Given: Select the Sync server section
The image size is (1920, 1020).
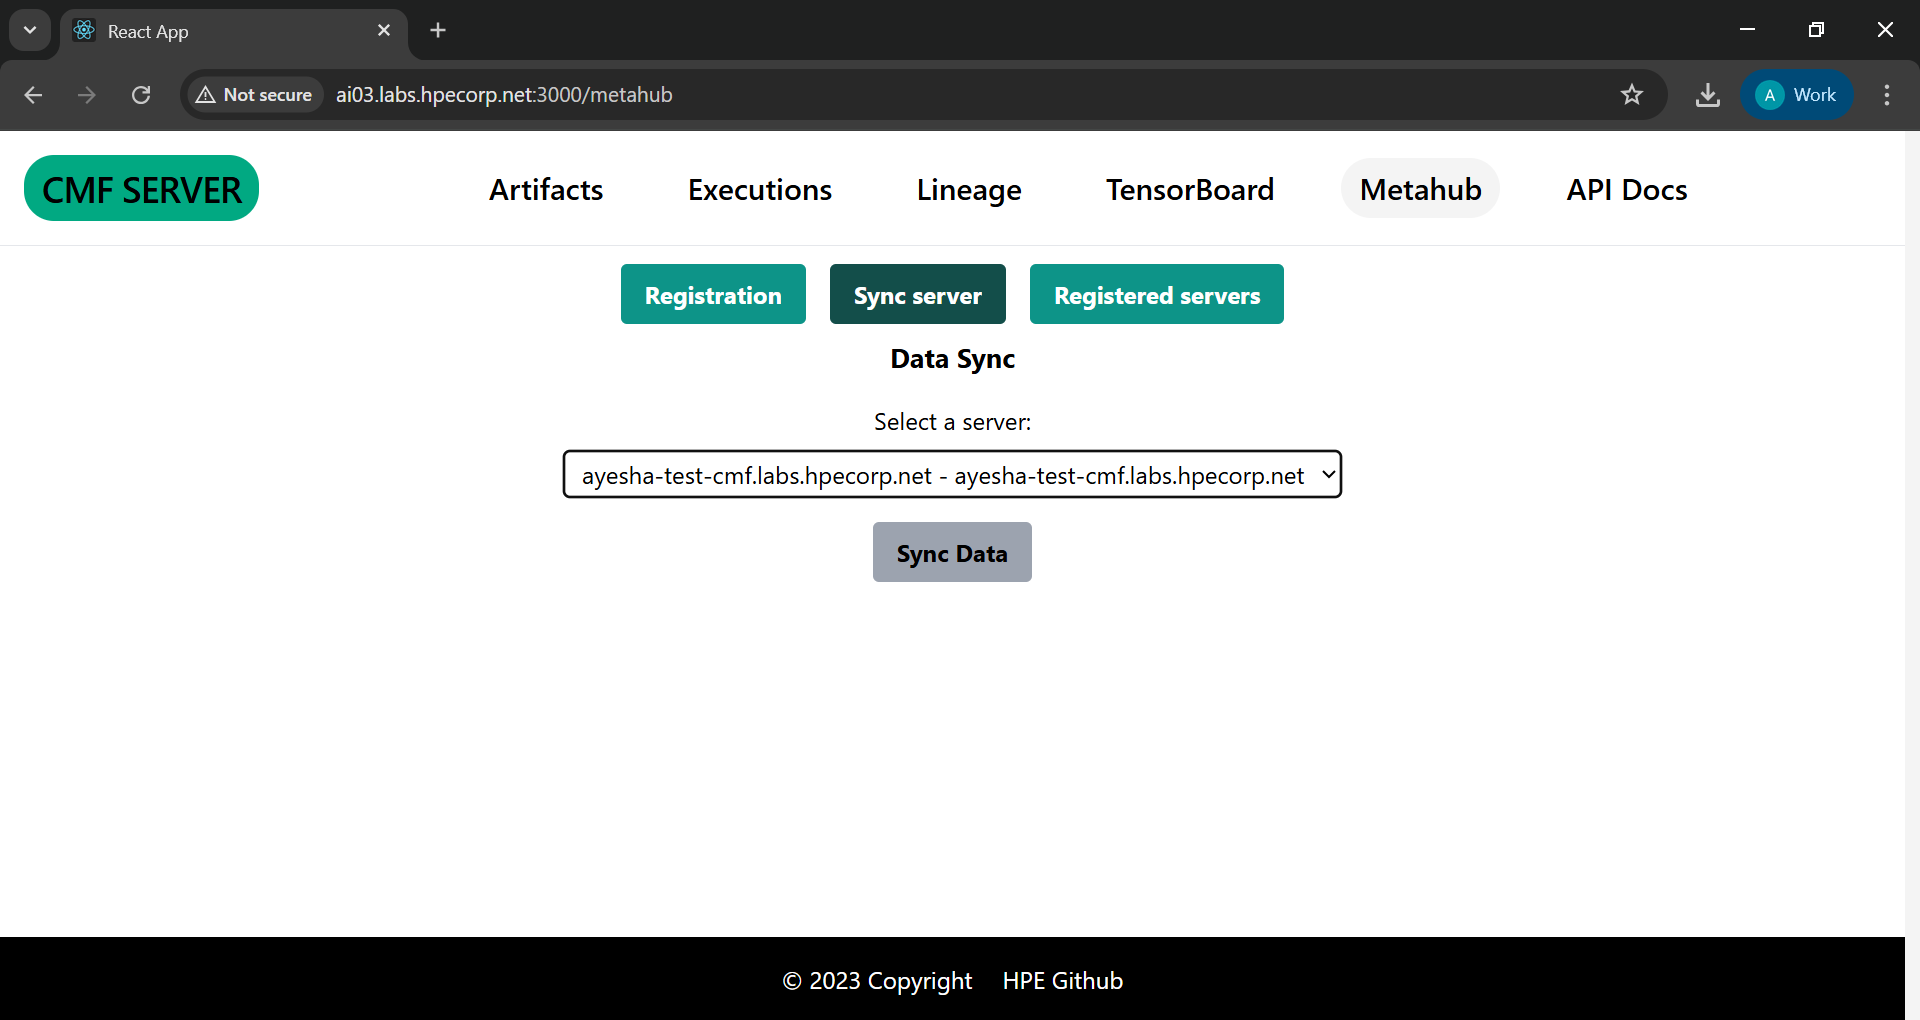Looking at the screenshot, I should (918, 294).
